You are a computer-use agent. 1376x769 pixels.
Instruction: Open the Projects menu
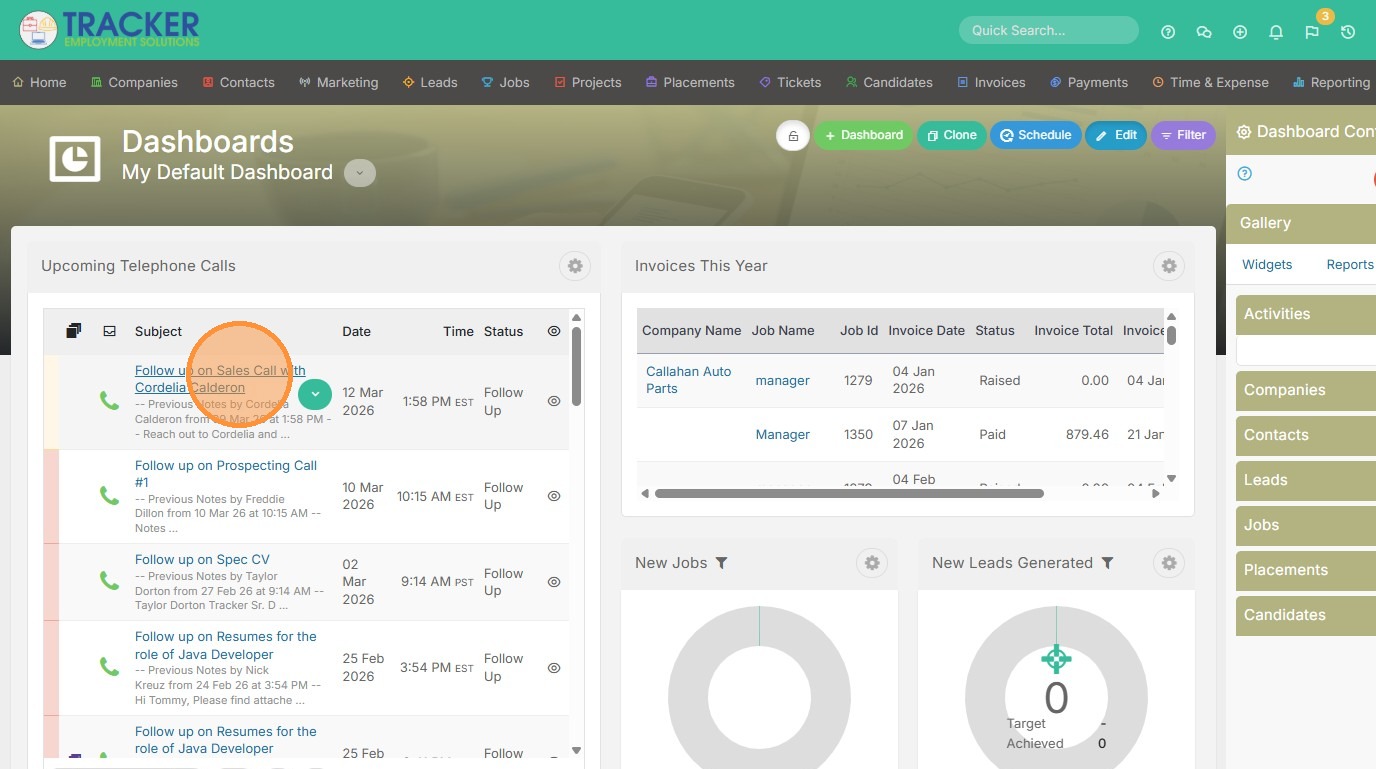point(588,83)
